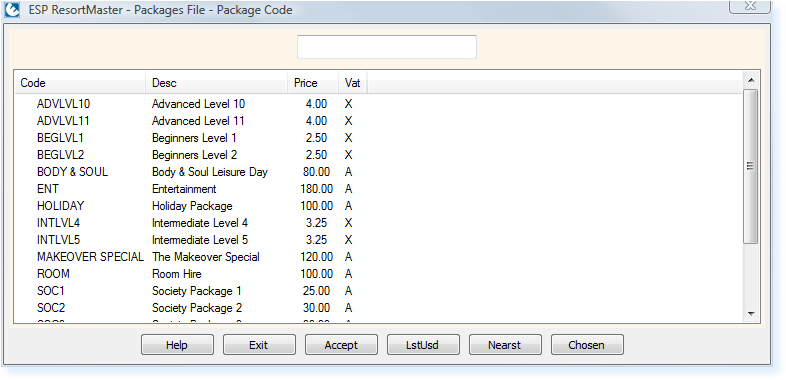This screenshot has width=786, height=380.
Task: Select the BODY & SOUL package code
Action: (72, 172)
